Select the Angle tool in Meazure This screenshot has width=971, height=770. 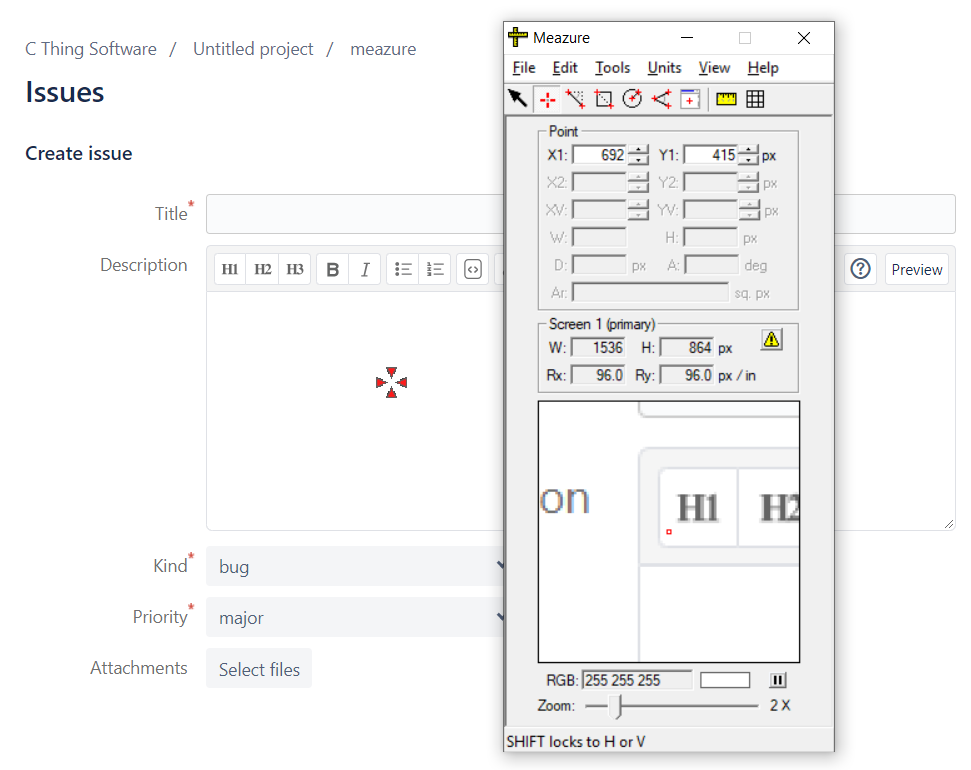tap(661, 98)
